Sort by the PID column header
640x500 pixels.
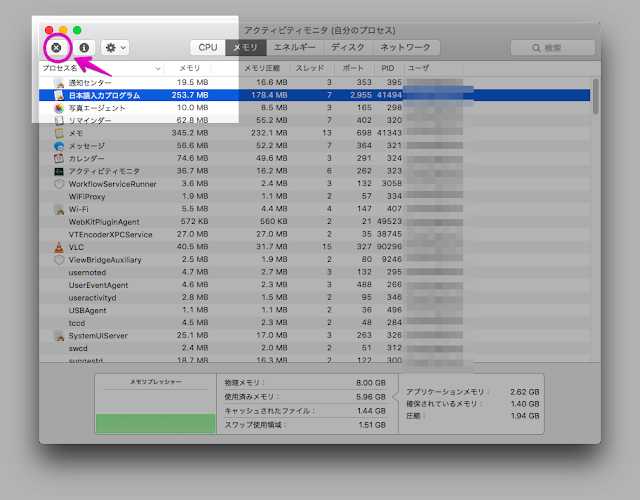pos(388,68)
